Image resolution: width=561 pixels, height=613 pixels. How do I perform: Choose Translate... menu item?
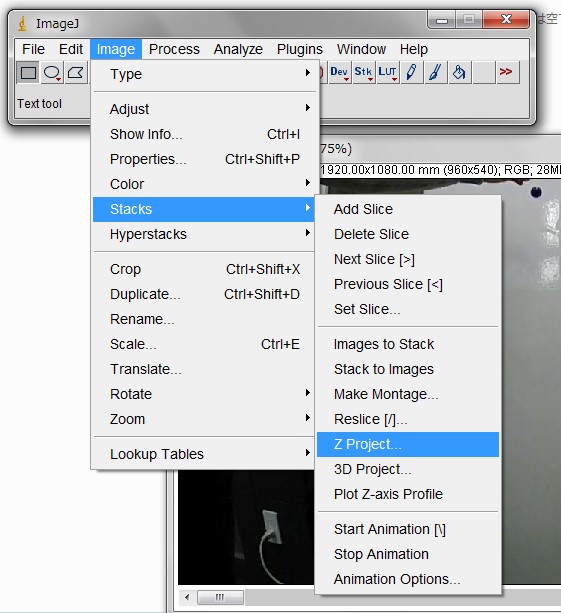(203, 369)
